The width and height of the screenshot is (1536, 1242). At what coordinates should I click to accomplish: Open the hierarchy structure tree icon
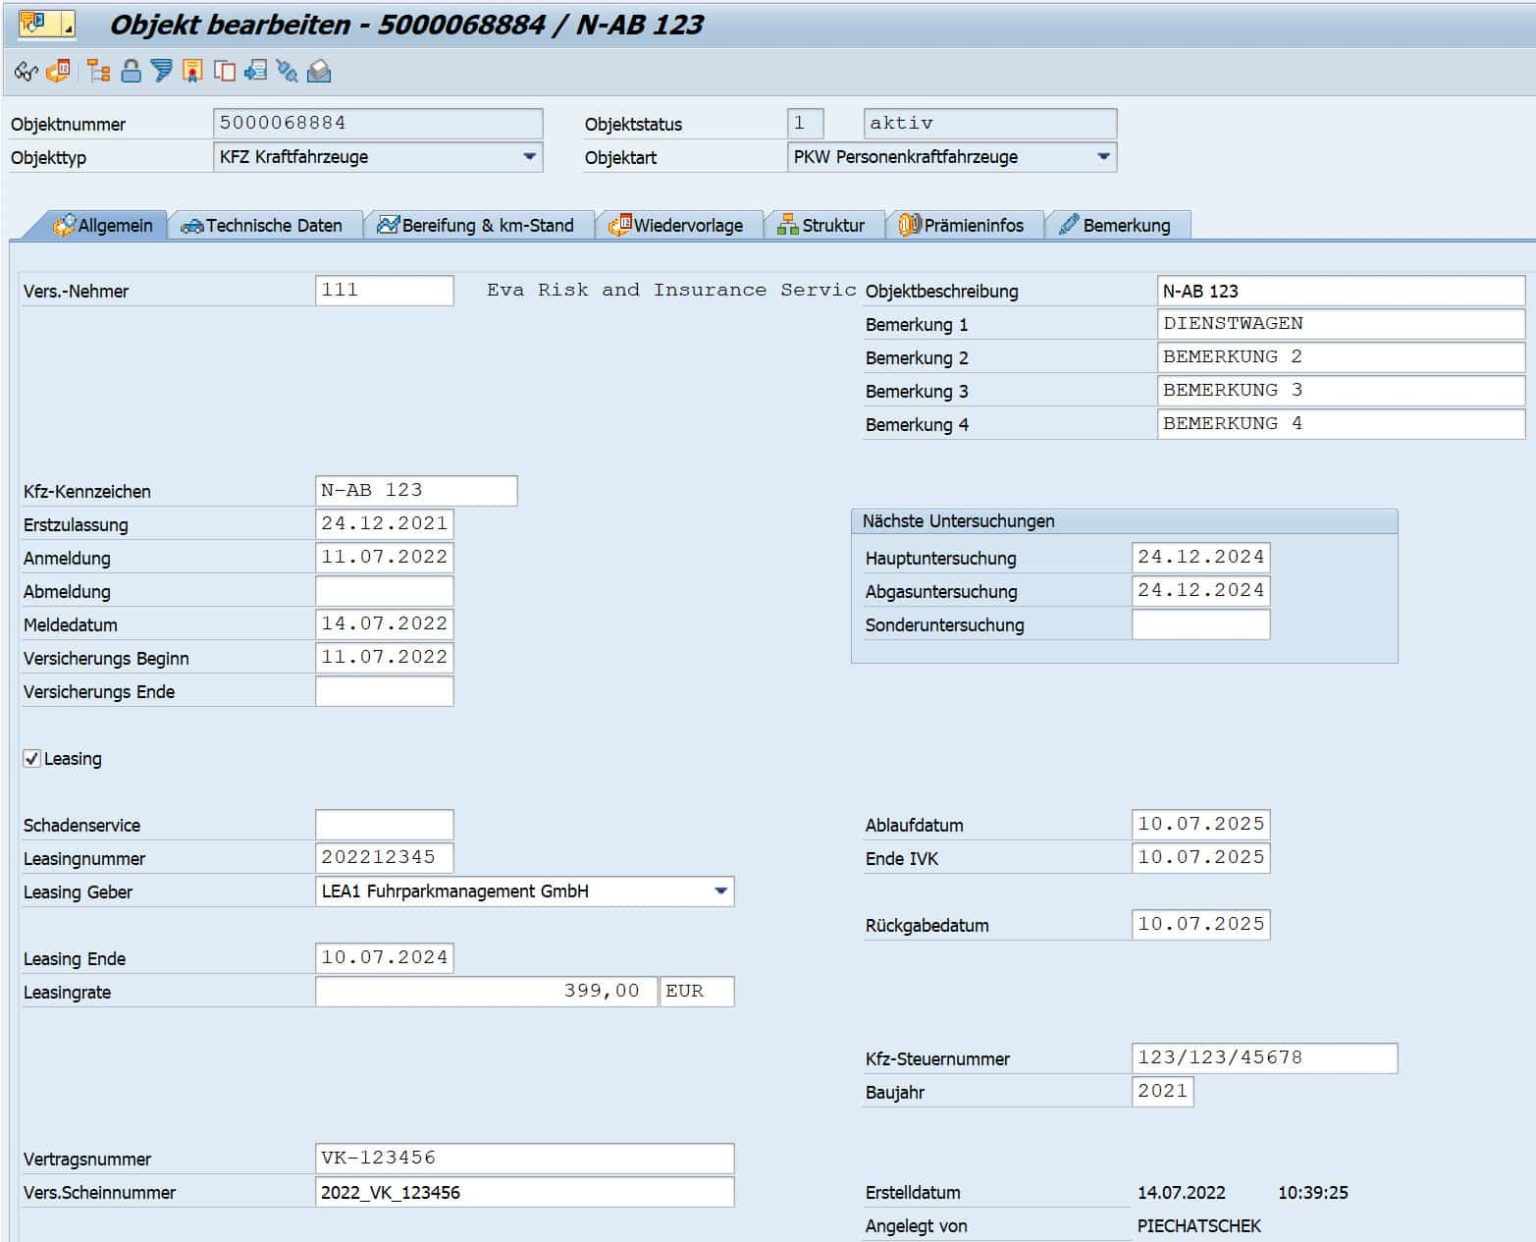[x=98, y=71]
